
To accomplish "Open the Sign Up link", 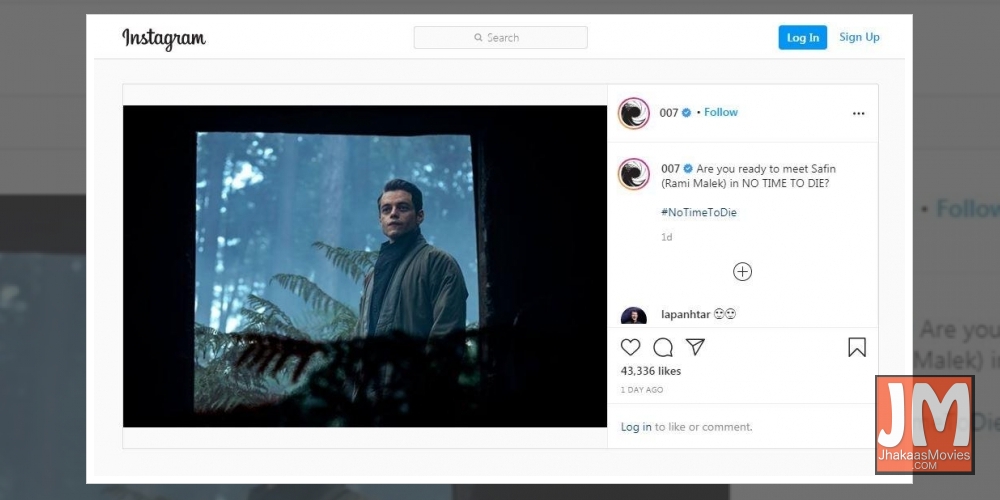I will tap(859, 37).
